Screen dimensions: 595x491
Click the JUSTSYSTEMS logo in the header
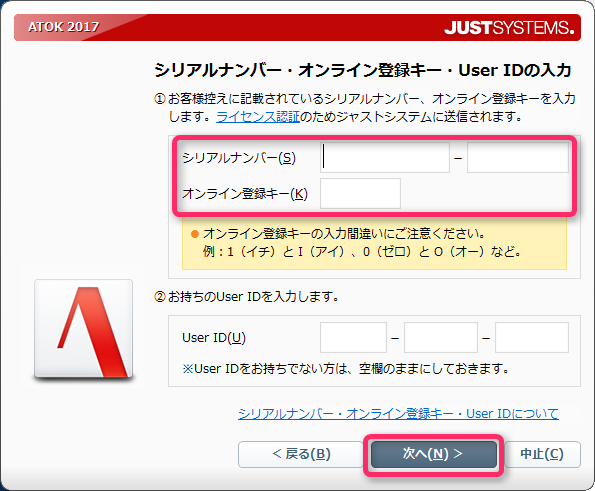point(509,28)
